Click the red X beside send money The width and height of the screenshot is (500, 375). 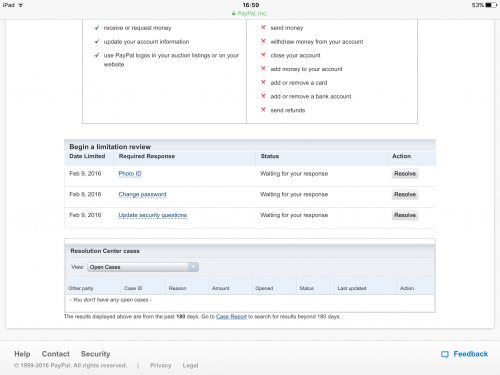click(x=263, y=28)
